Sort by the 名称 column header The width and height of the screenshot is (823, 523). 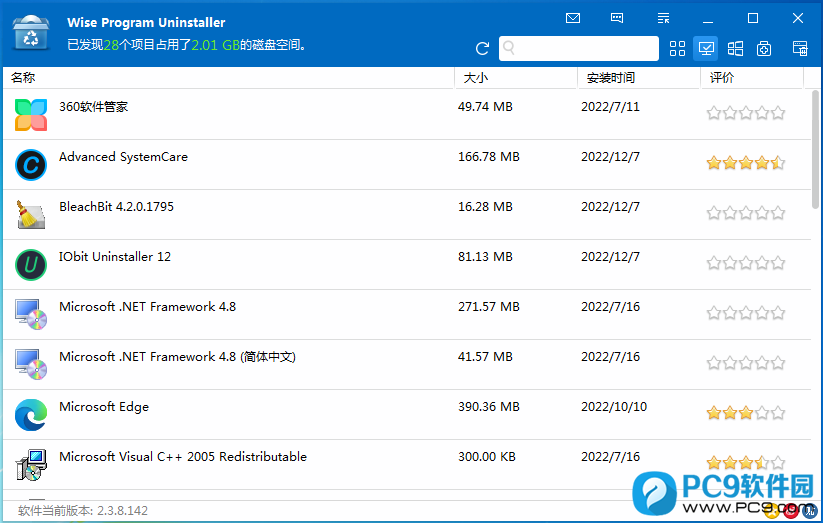point(23,78)
